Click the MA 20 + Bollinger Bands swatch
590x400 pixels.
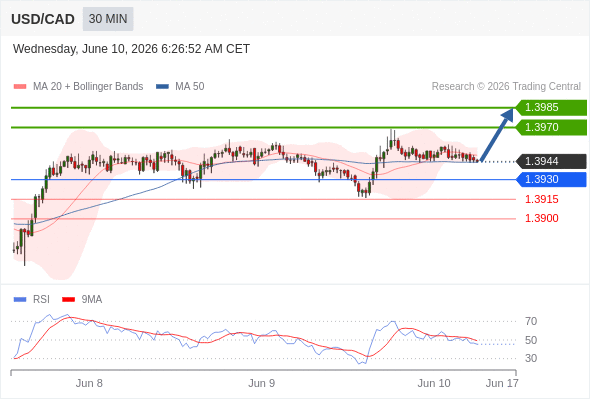[x=20, y=87]
